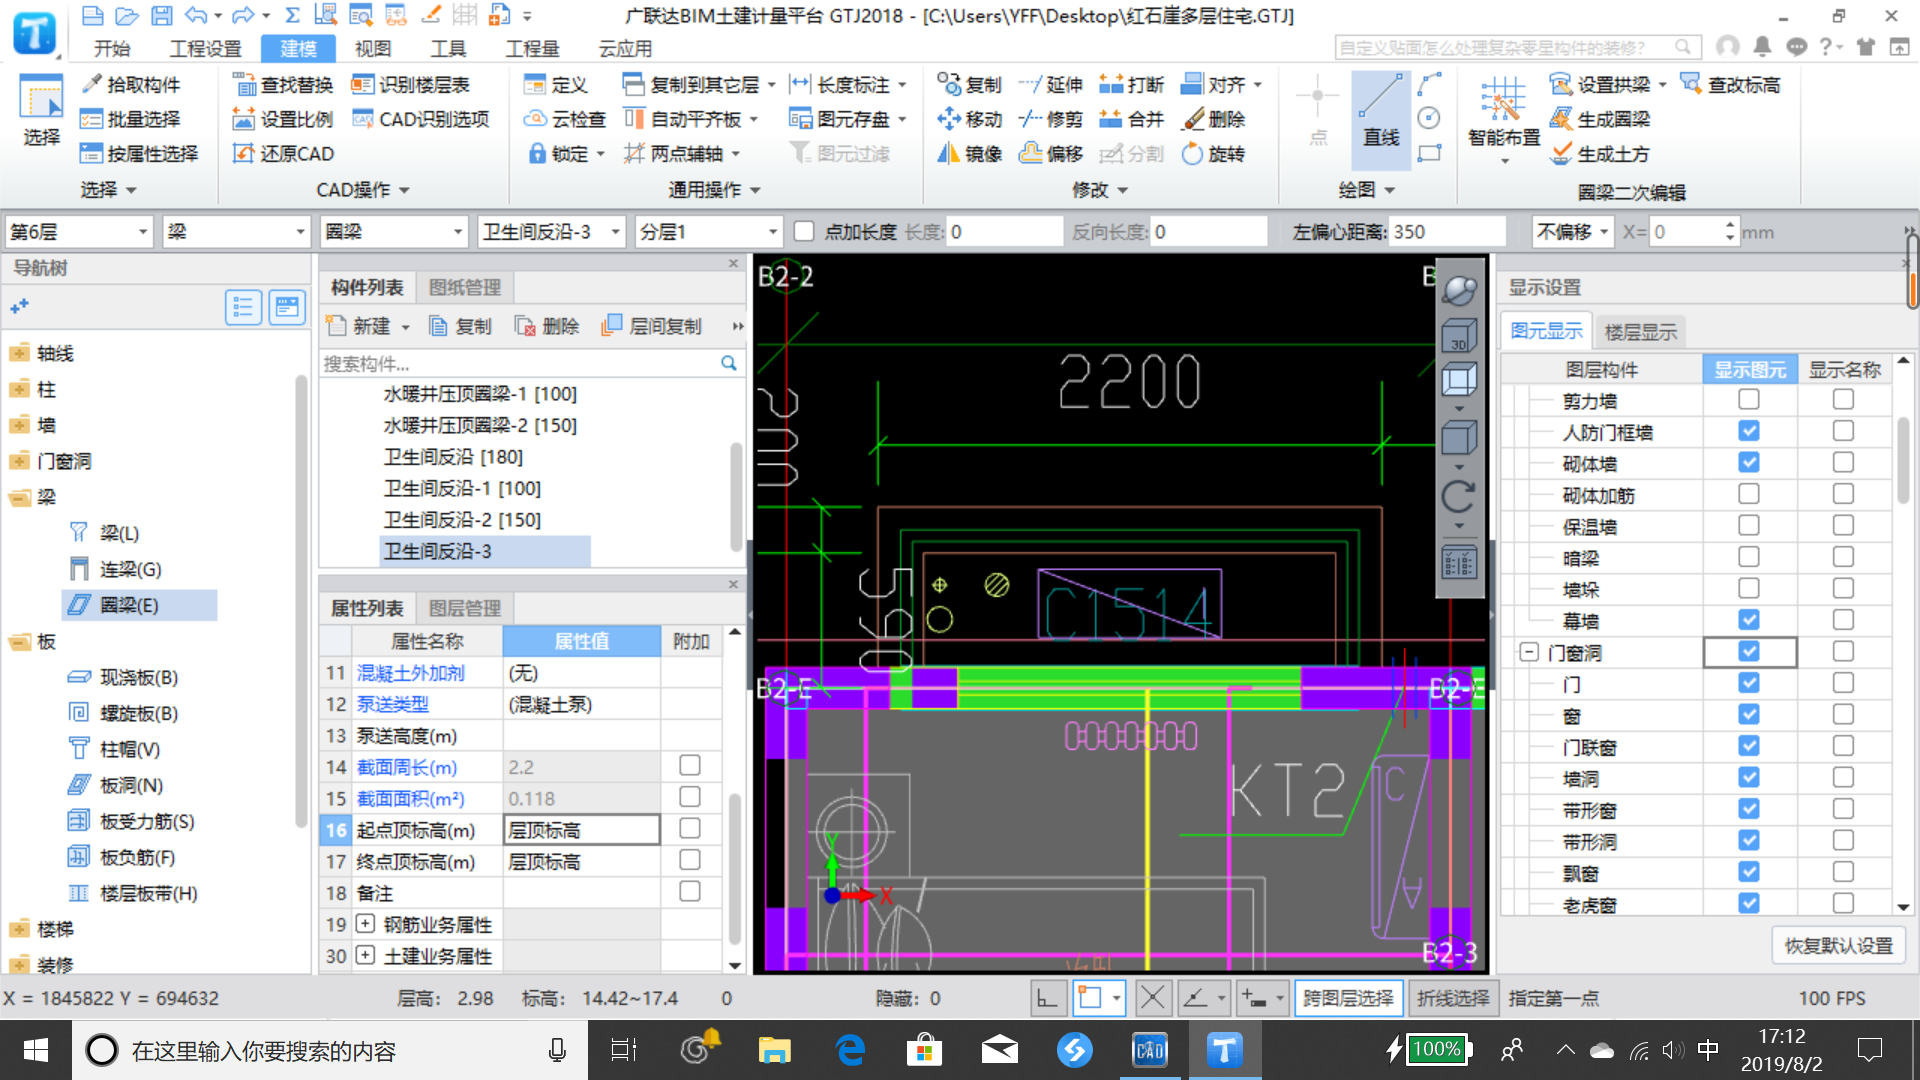Click the 3D view cube icon
Screen dimensions: 1920x1080
(x=1459, y=336)
